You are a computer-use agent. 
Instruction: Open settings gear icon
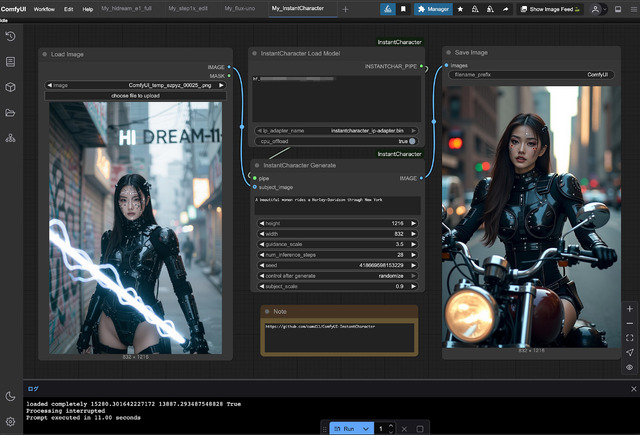coord(11,422)
